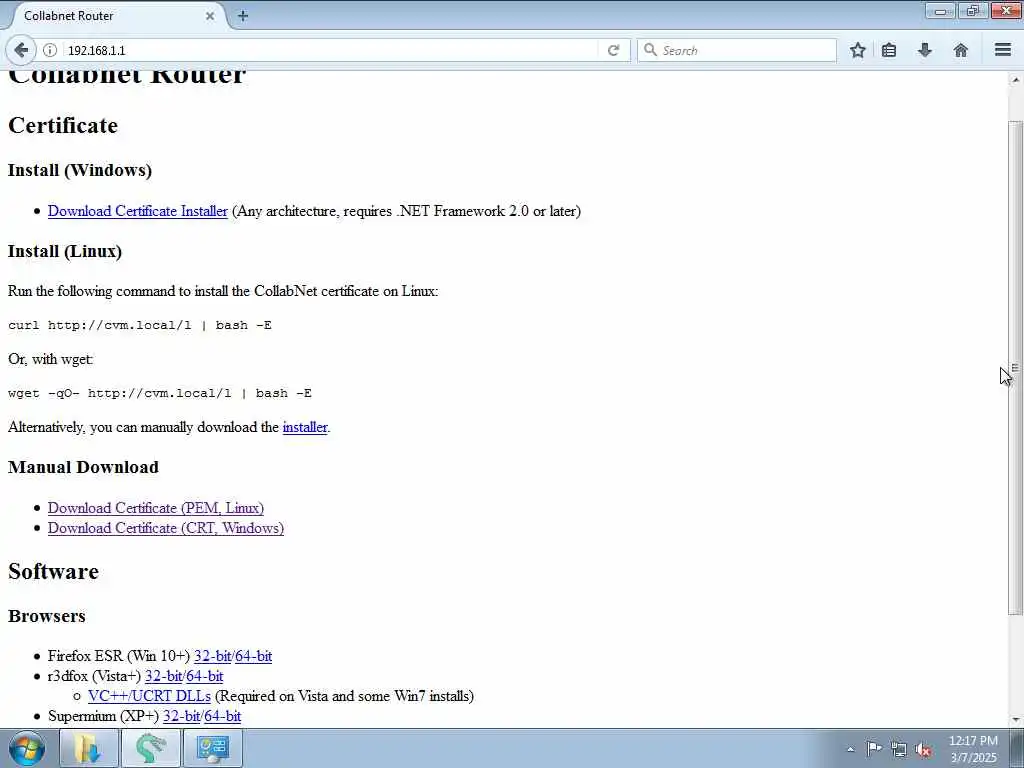Image resolution: width=1024 pixels, height=768 pixels.
Task: Click the scrollbar down arrow
Action: (1015, 720)
